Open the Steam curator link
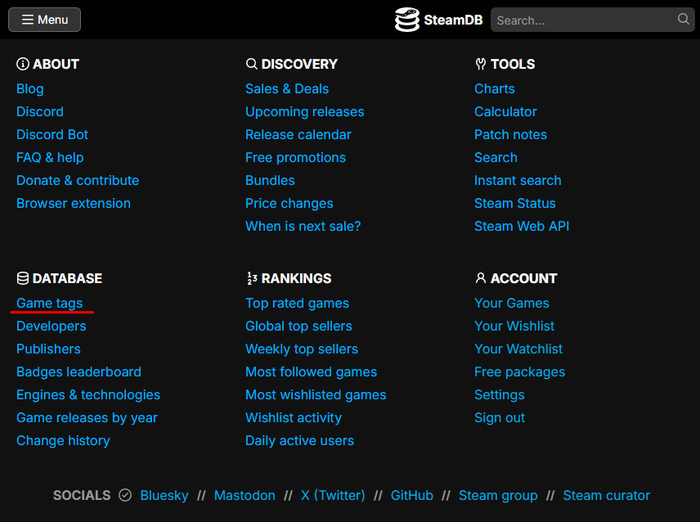The height and width of the screenshot is (522, 700). click(606, 495)
